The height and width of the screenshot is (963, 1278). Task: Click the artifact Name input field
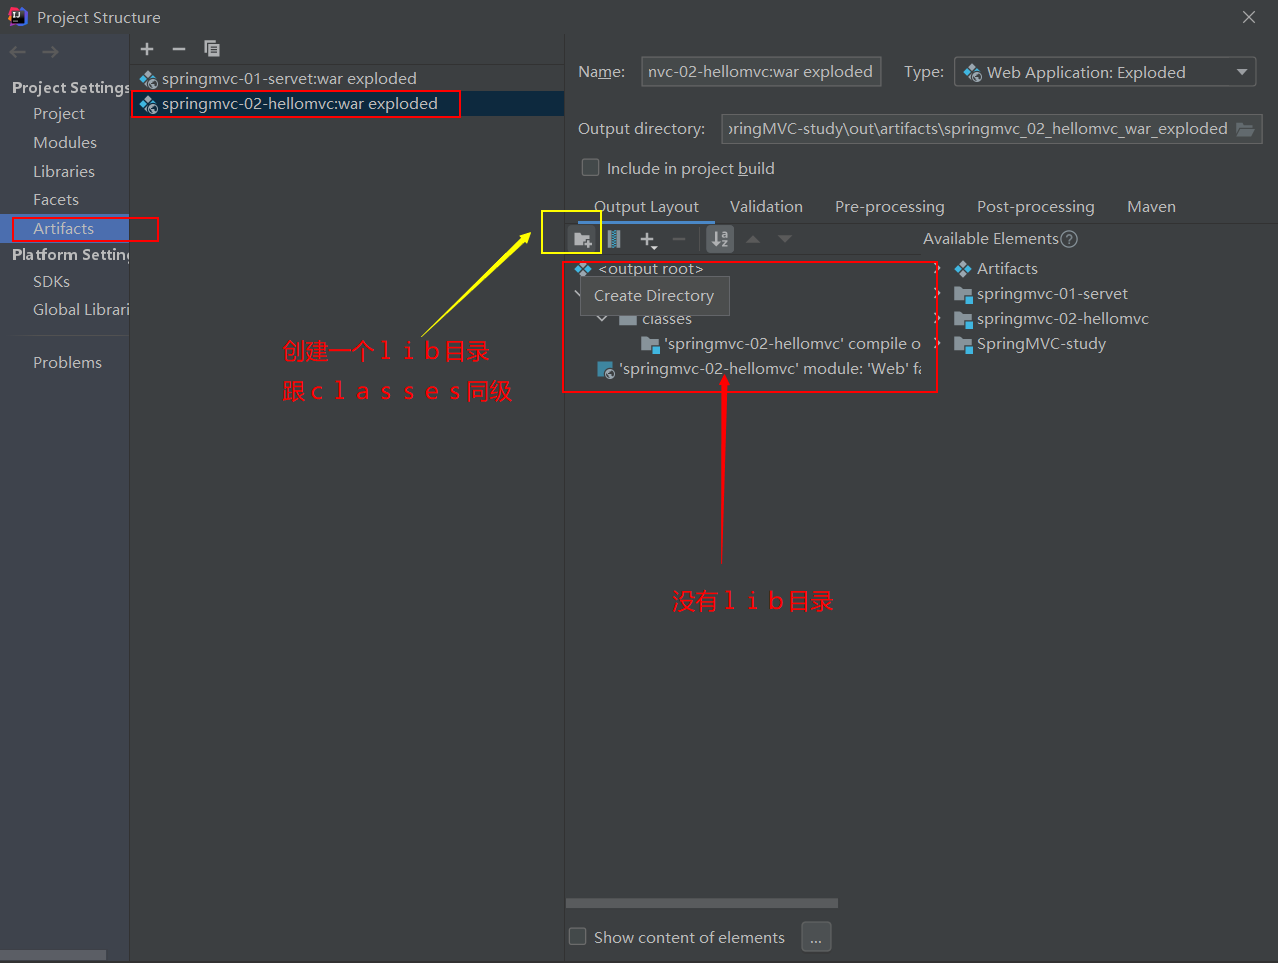coord(761,72)
